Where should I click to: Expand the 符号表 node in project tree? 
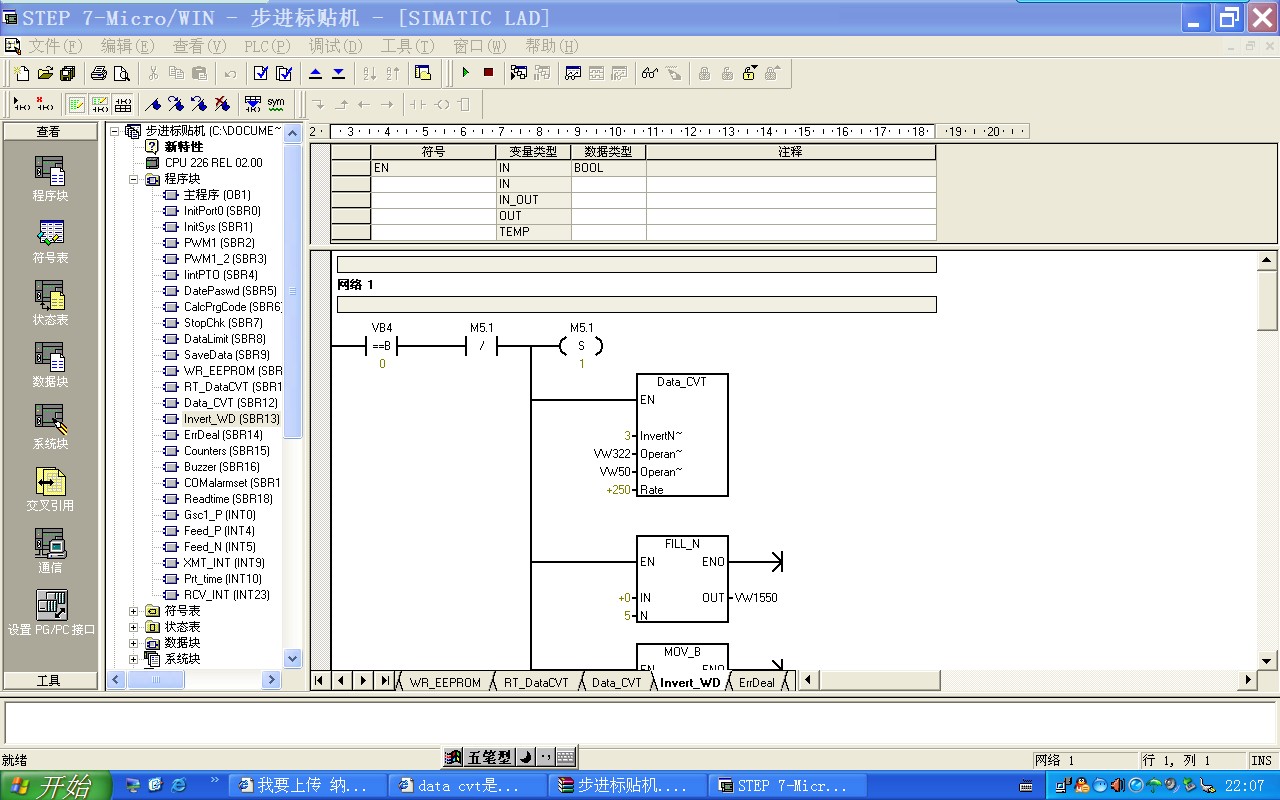134,611
